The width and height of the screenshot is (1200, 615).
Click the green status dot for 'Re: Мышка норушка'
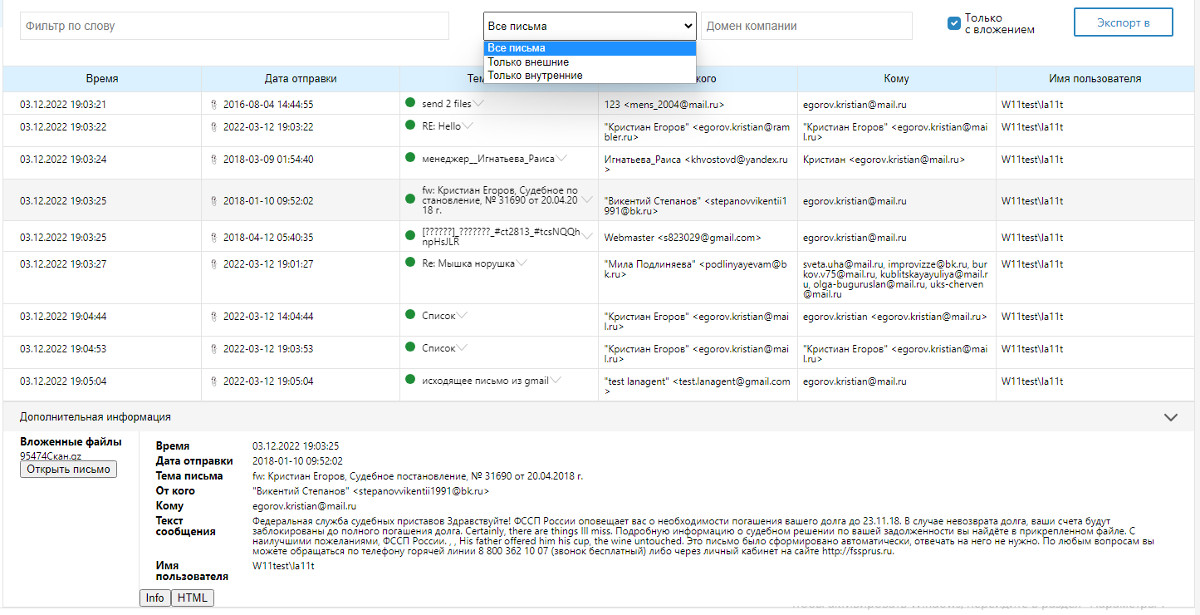click(x=410, y=262)
